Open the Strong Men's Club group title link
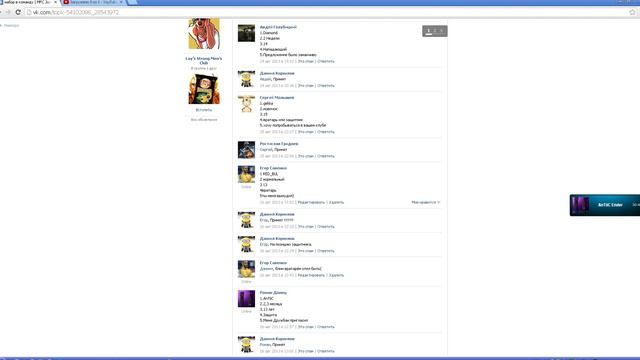640x360 pixels. 204,61
